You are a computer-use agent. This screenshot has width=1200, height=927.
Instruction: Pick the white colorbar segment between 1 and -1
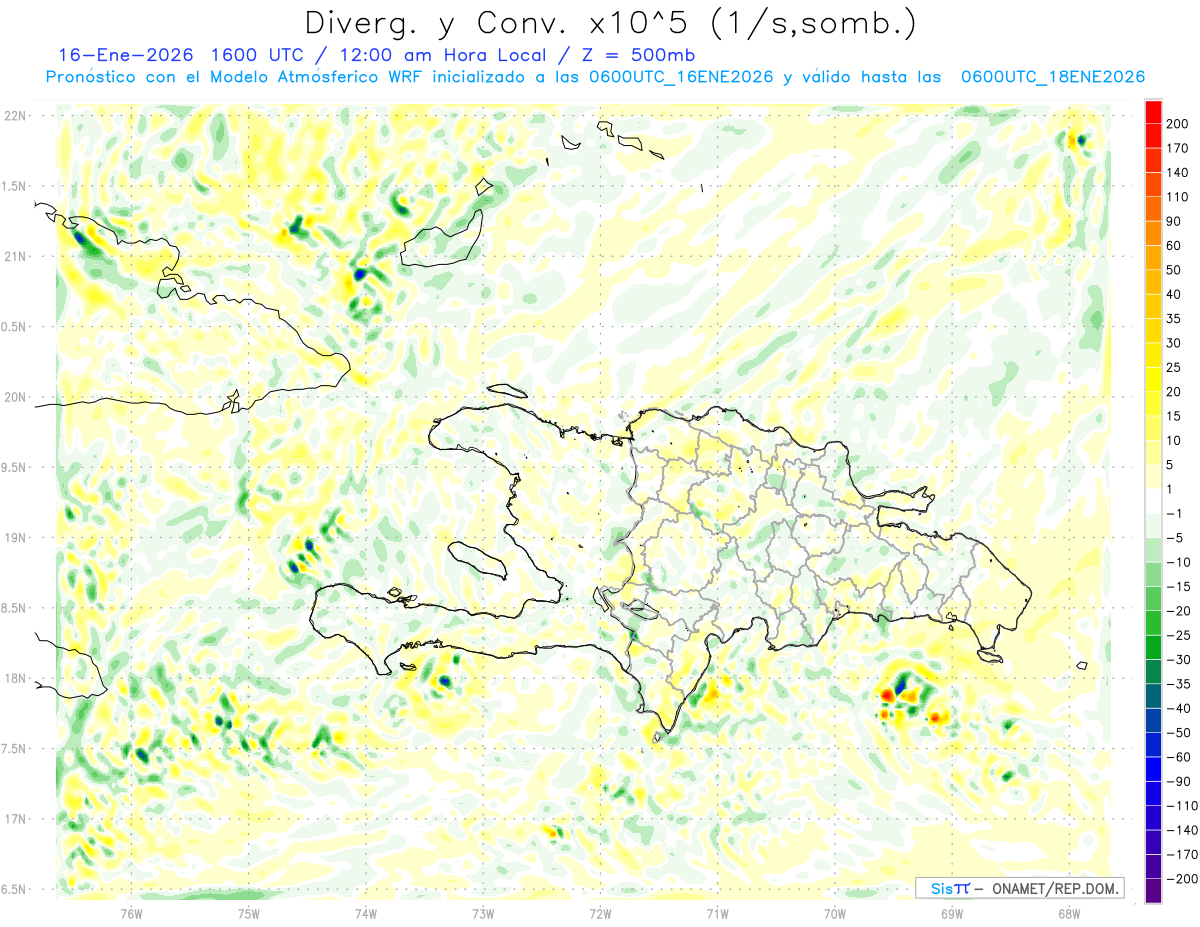click(1153, 501)
